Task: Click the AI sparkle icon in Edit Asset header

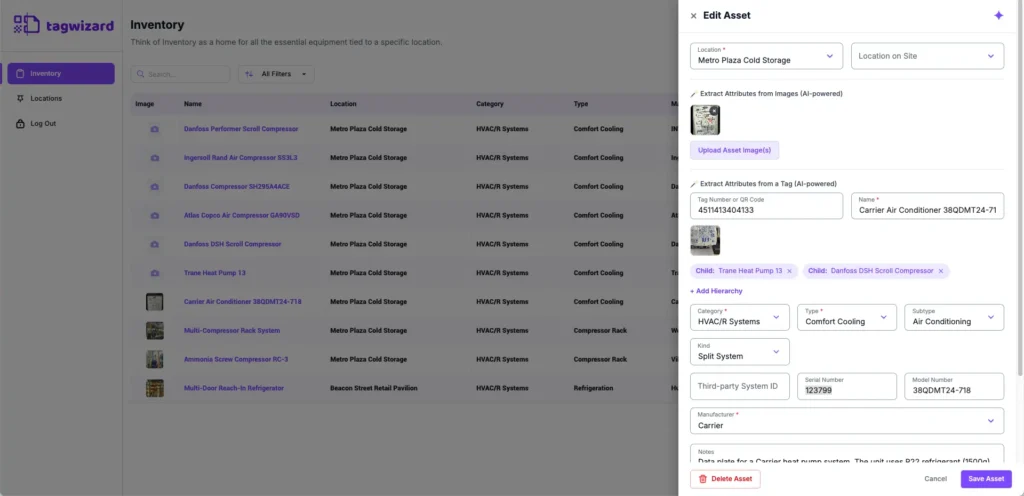Action: coord(999,16)
